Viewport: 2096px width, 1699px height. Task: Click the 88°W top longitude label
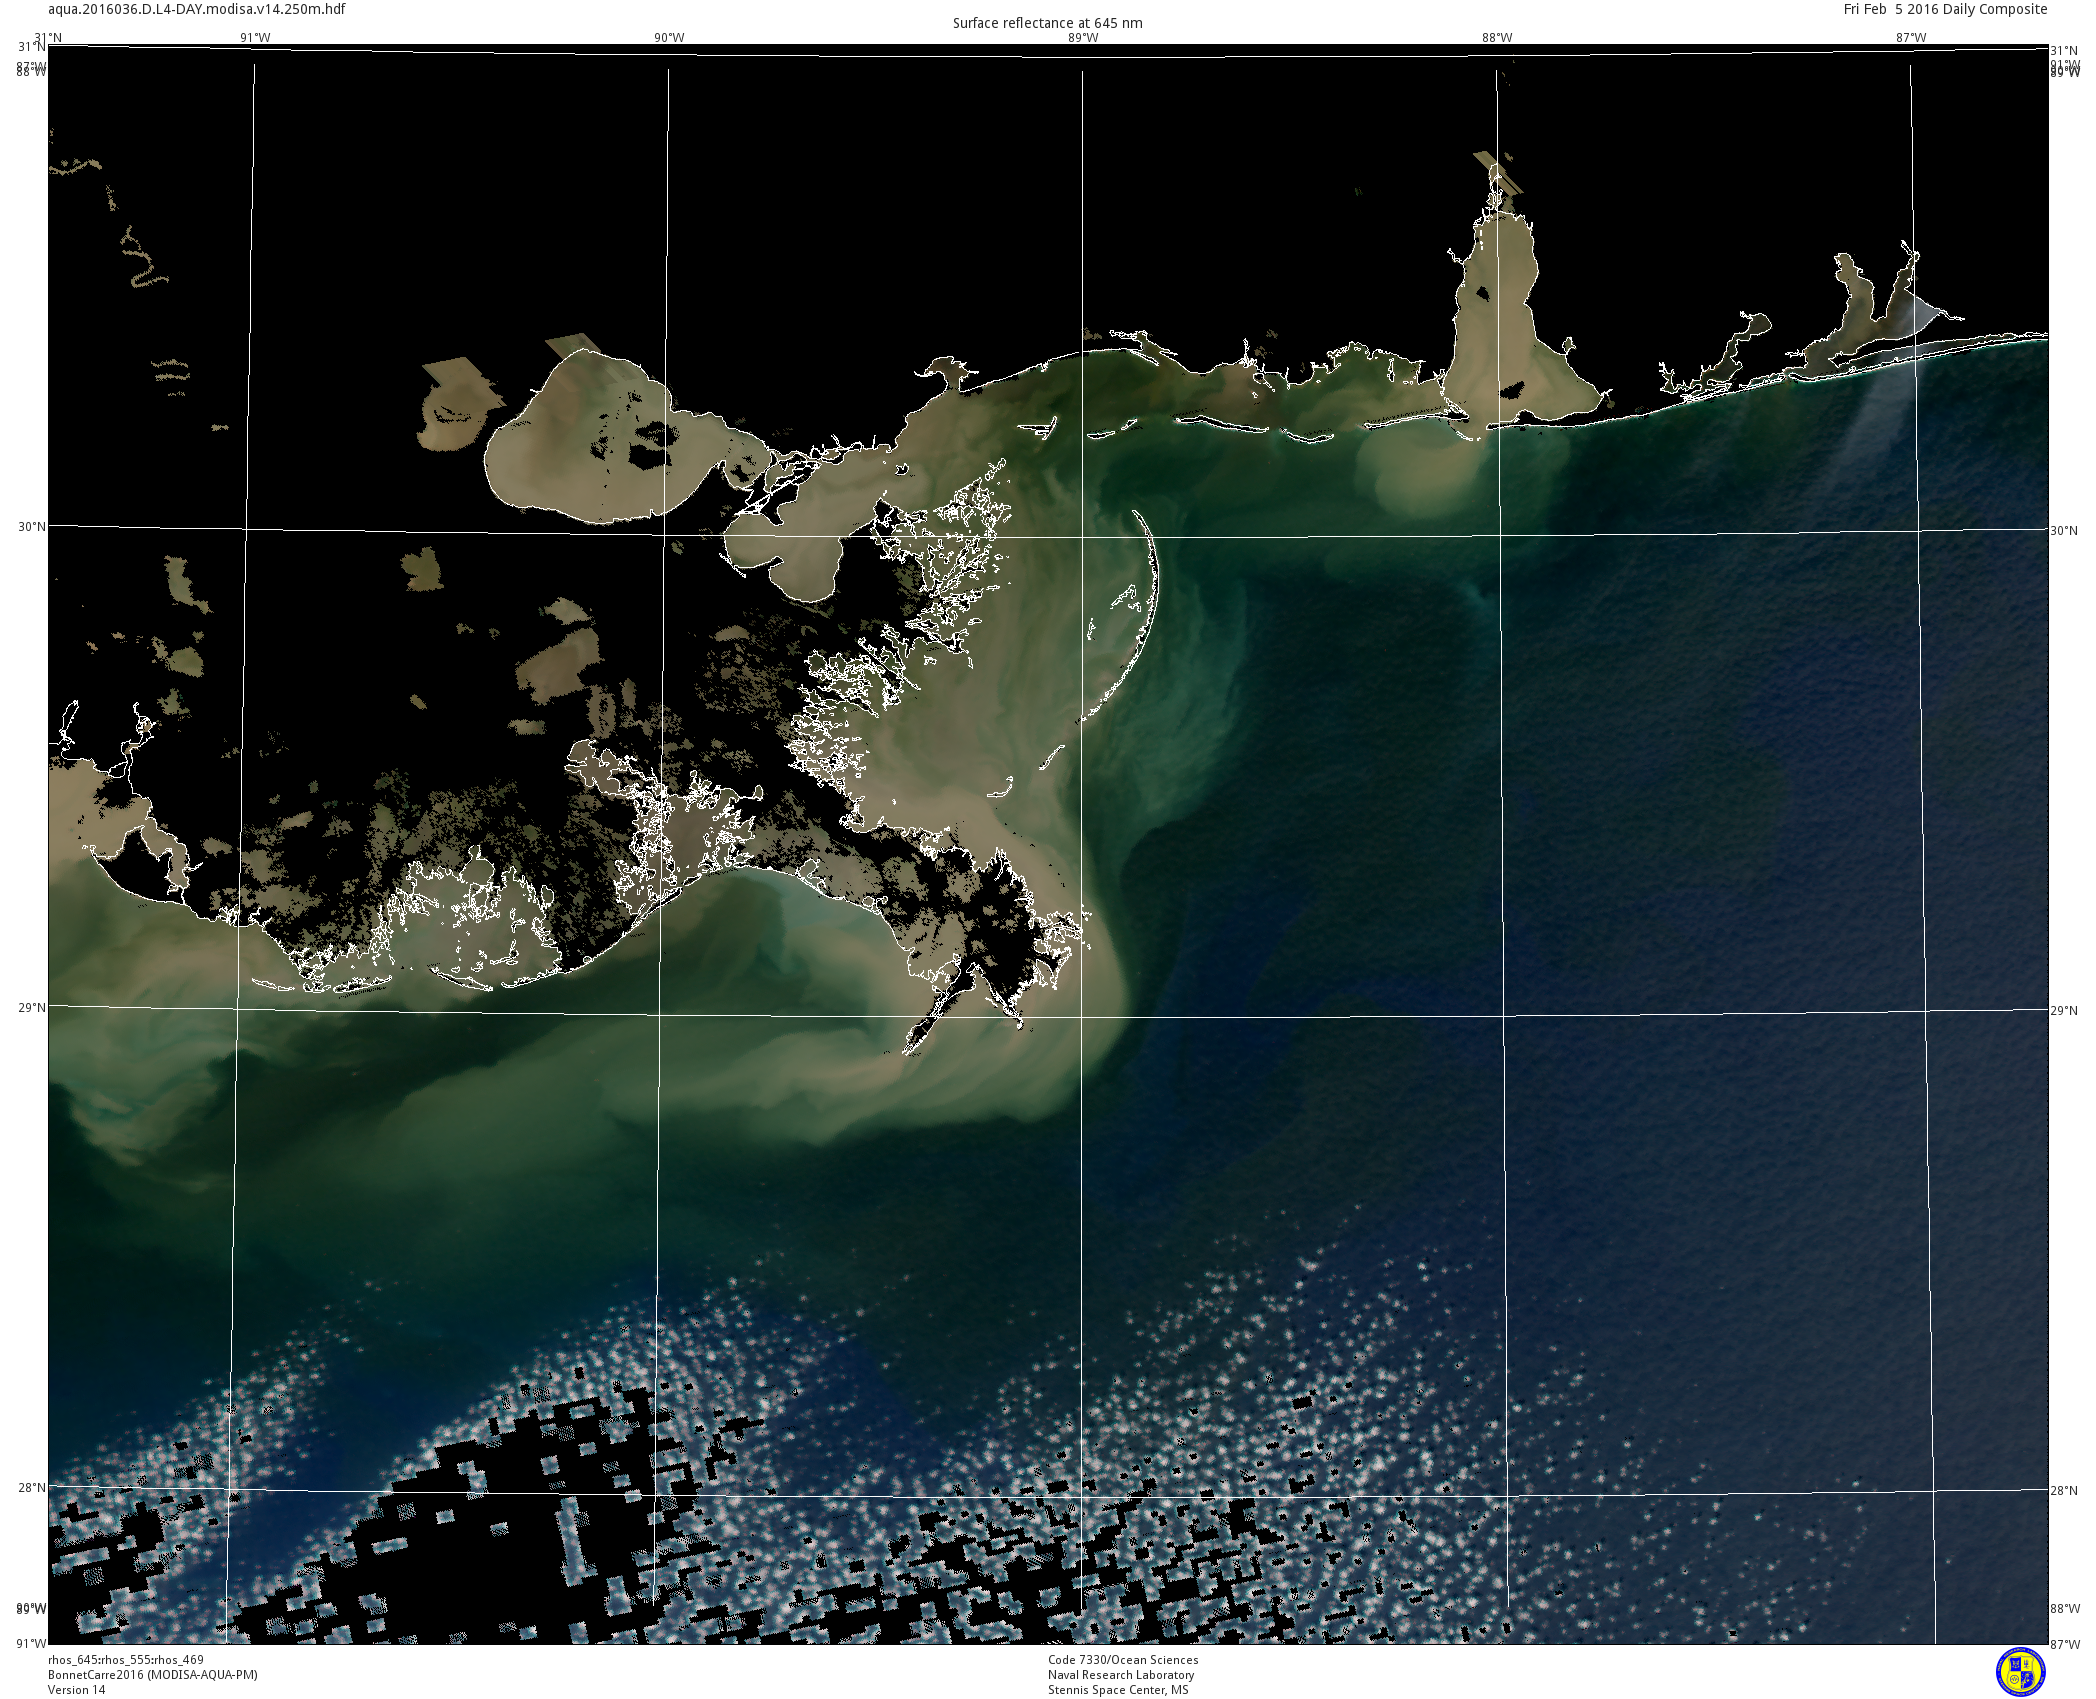[1497, 38]
